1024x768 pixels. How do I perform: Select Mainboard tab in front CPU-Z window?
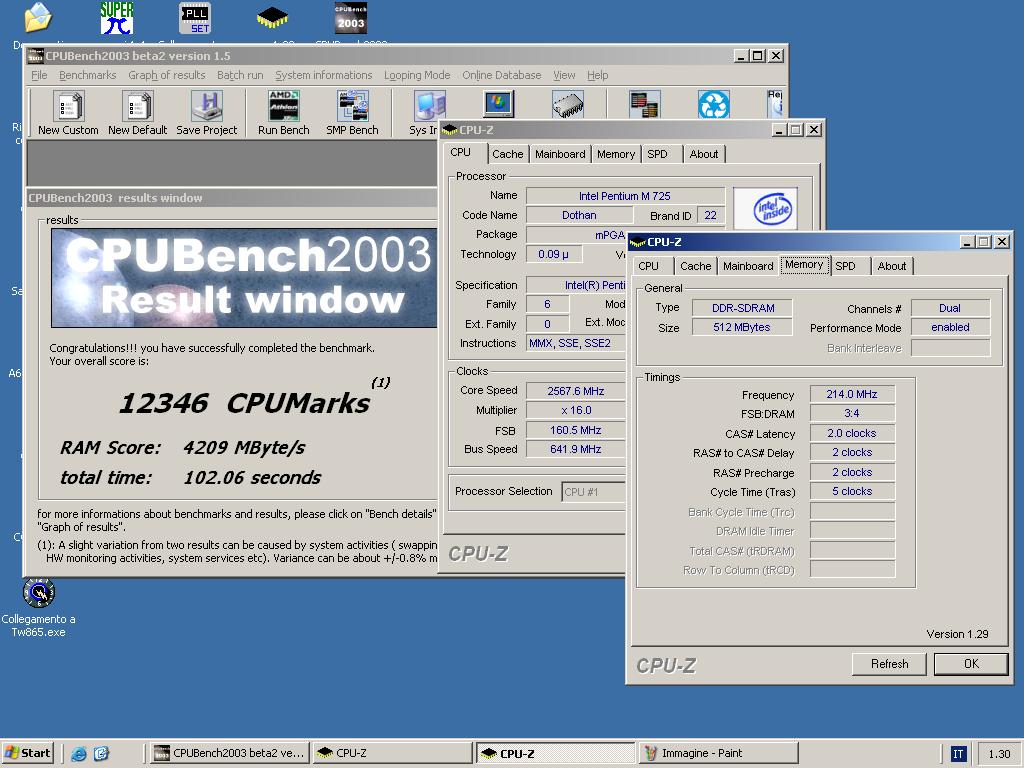pyautogui.click(x=748, y=266)
